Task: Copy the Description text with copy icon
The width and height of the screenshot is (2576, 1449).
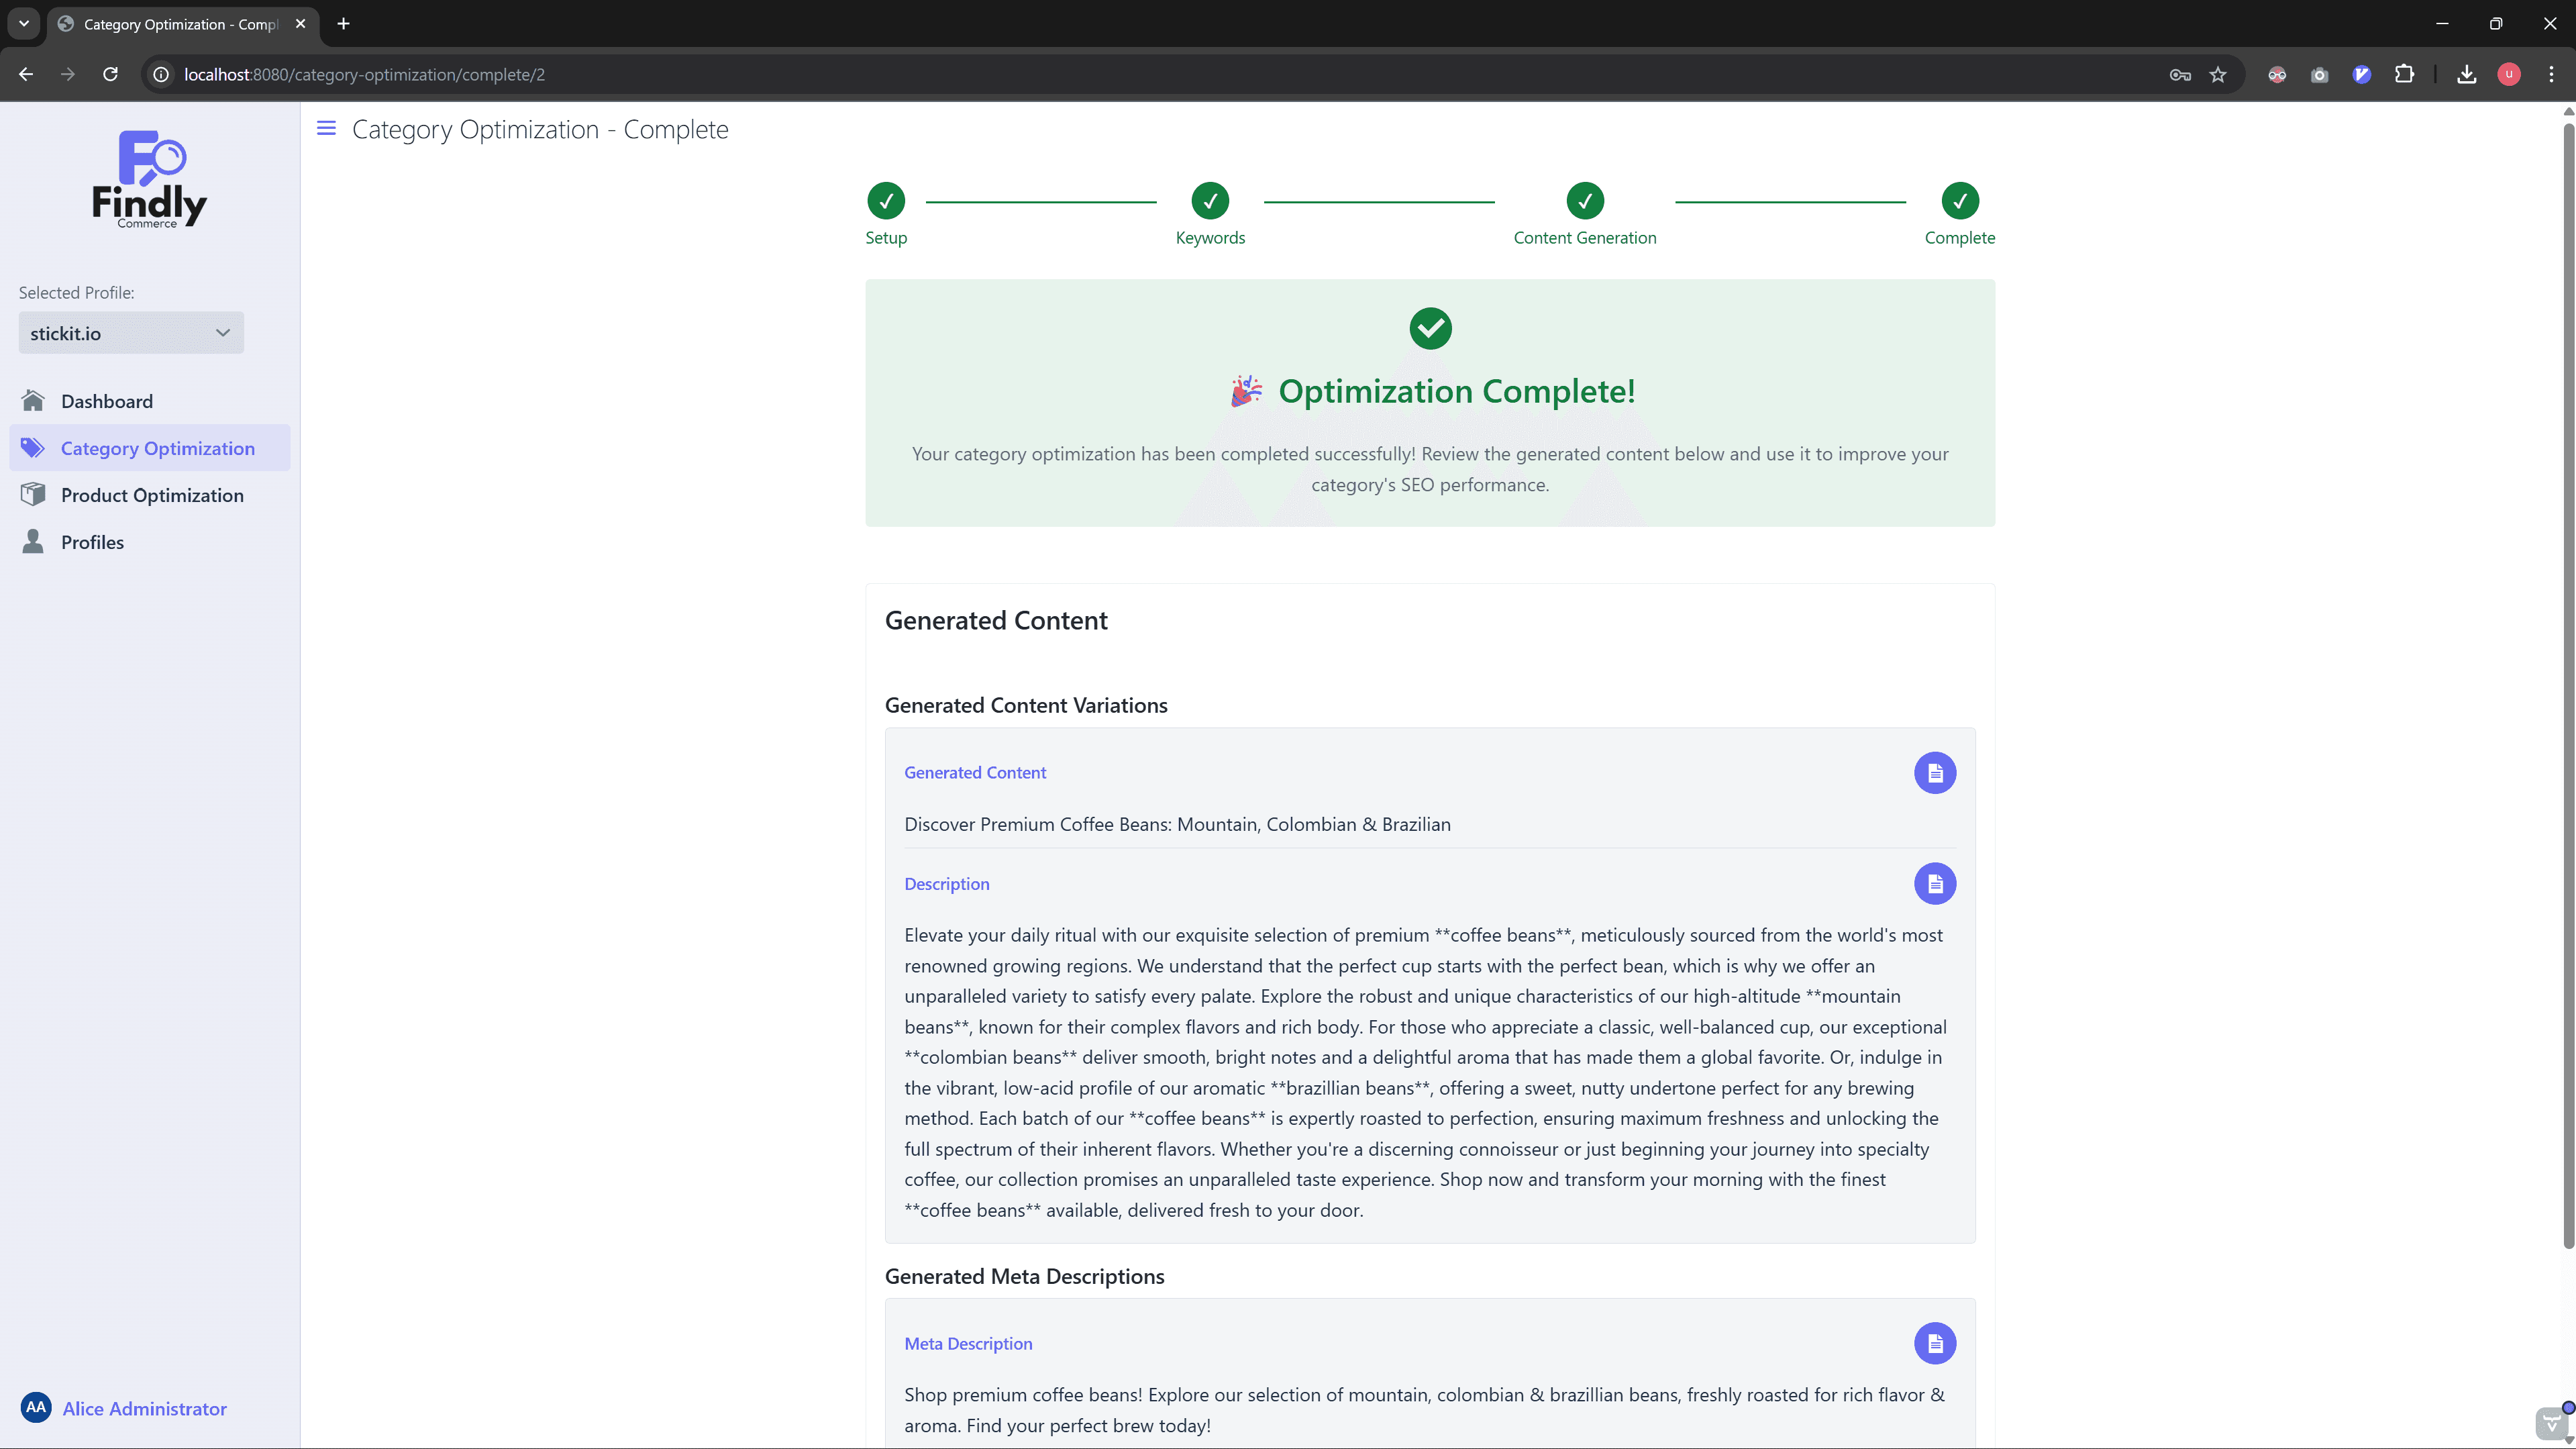Action: click(1934, 884)
